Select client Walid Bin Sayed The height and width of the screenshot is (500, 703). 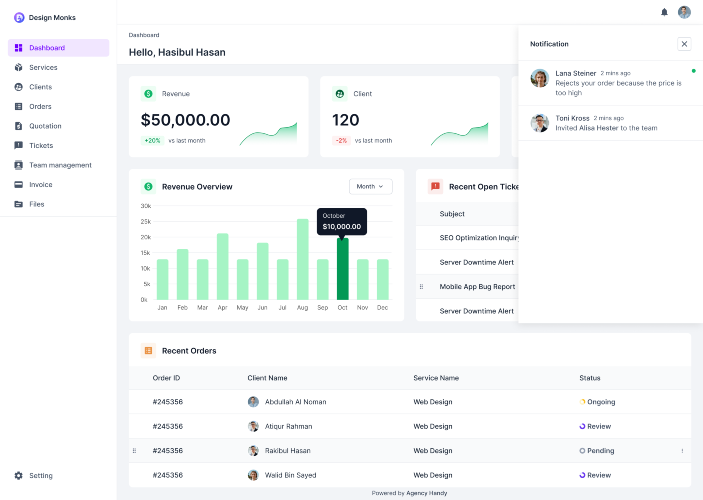[291, 475]
